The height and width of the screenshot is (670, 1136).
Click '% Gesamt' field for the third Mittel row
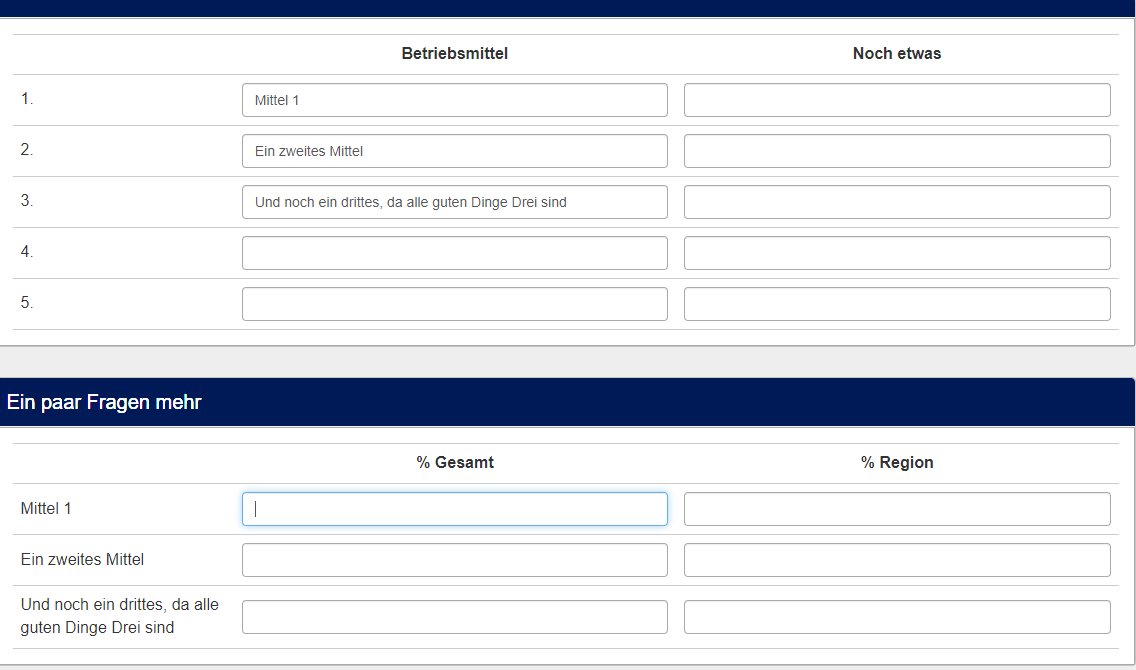(454, 617)
